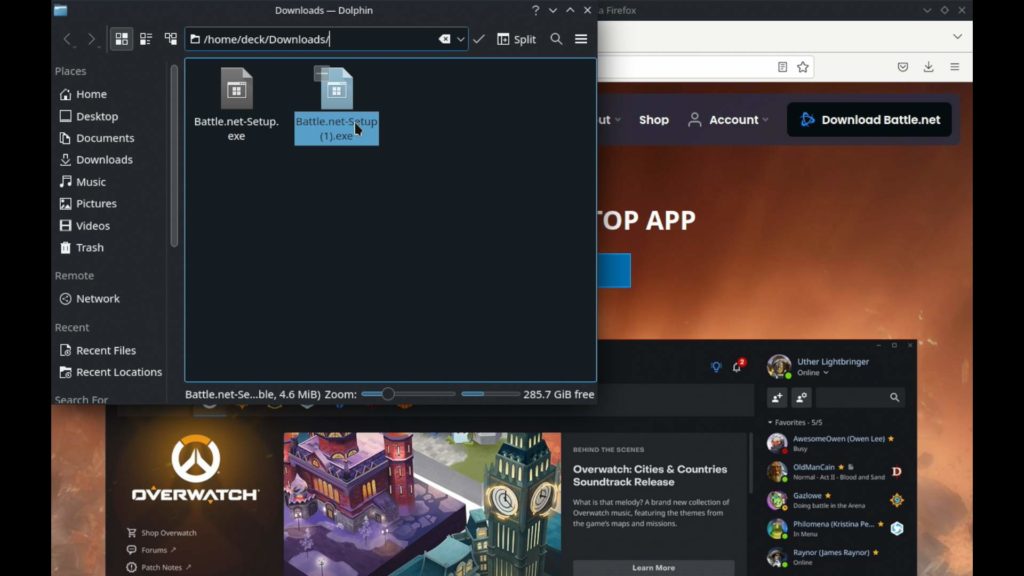Open Firefox Pocket save icon
1024x576 pixels.
tap(903, 67)
